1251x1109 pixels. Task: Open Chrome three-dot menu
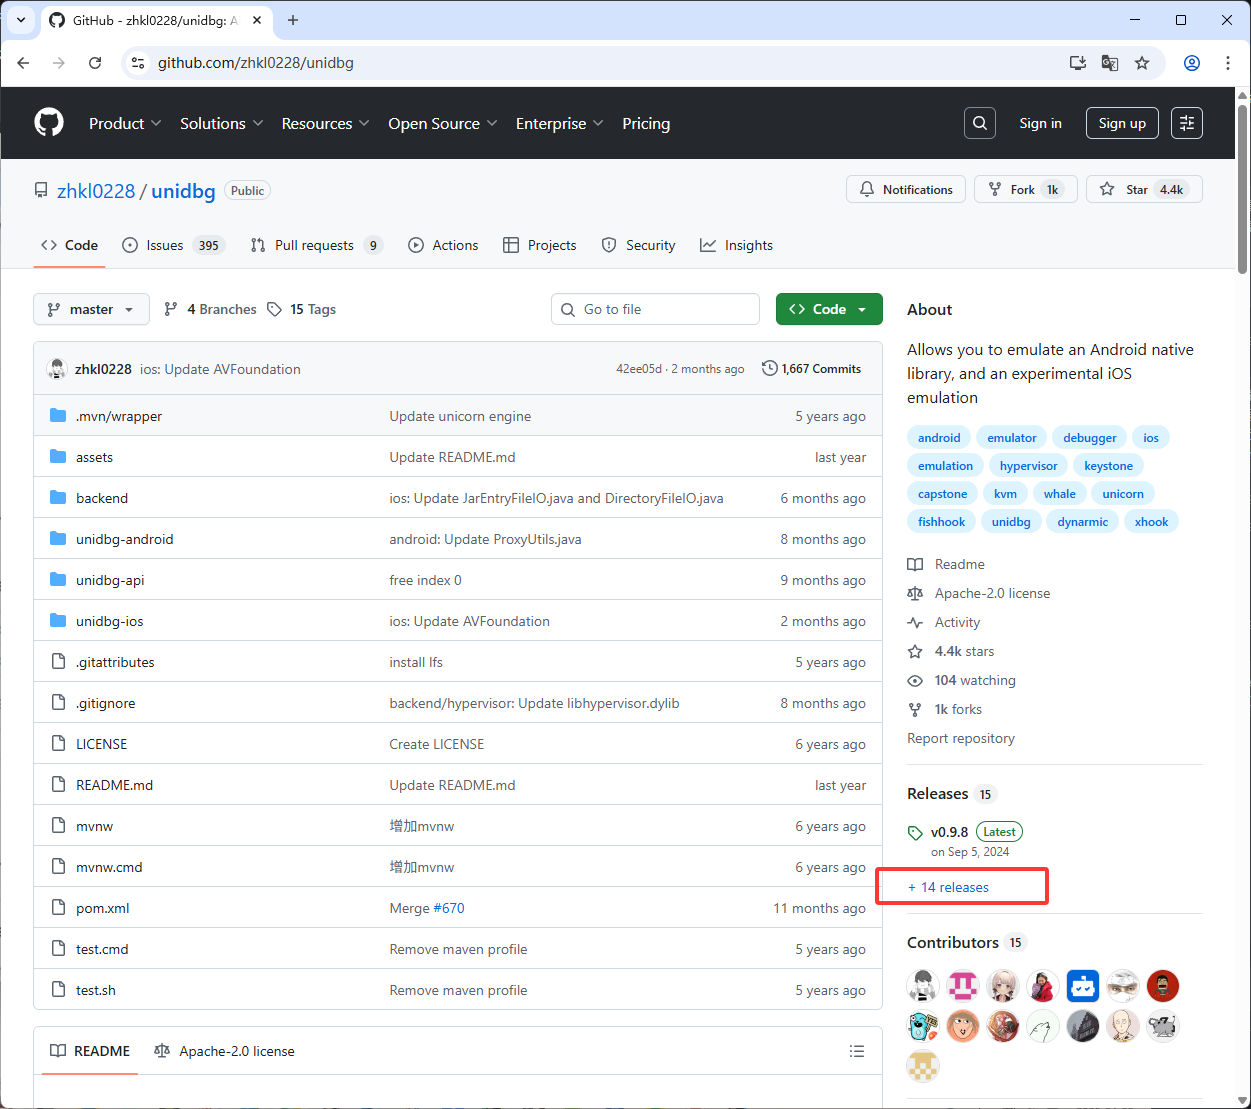coord(1228,63)
